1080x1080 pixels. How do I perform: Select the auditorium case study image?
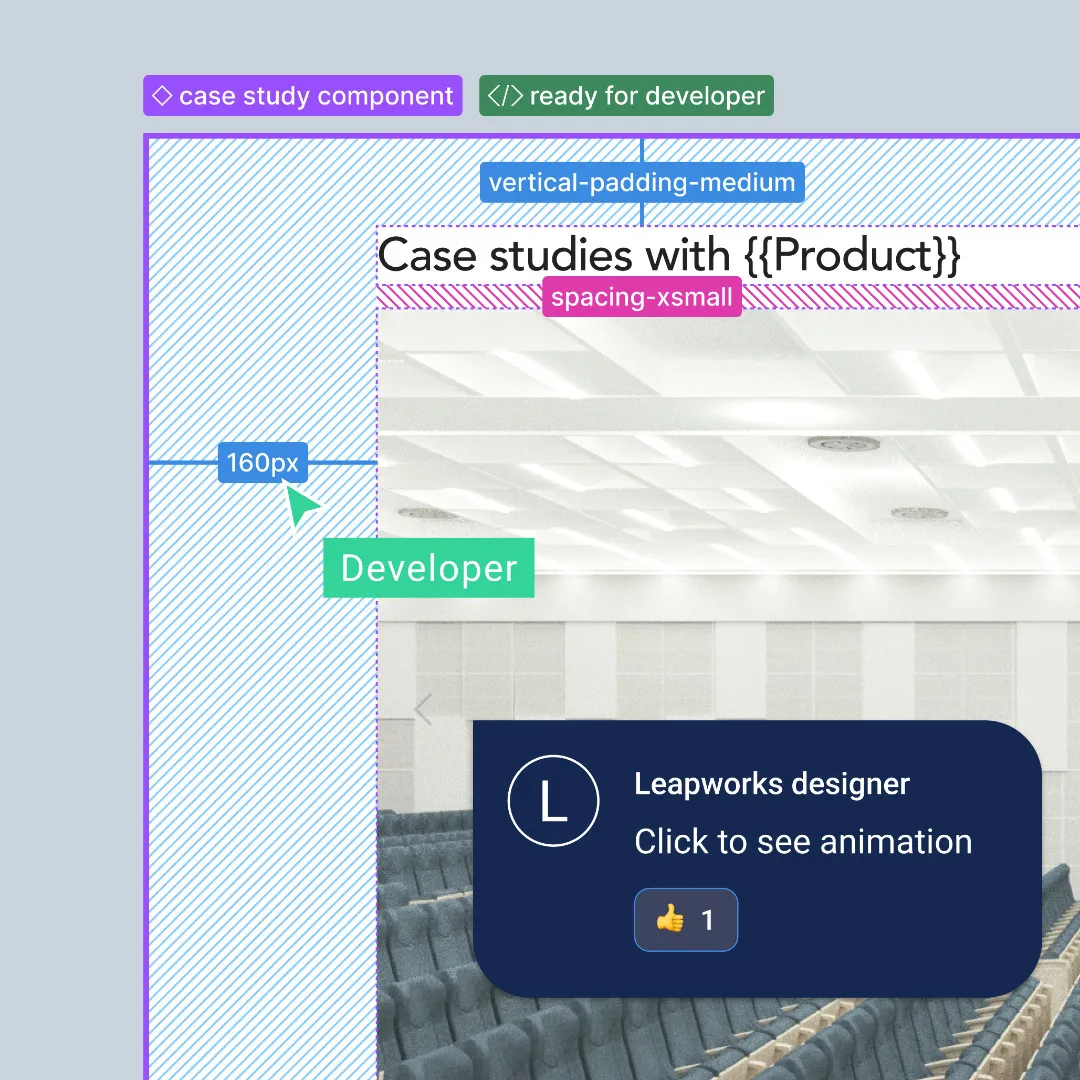pos(729,694)
